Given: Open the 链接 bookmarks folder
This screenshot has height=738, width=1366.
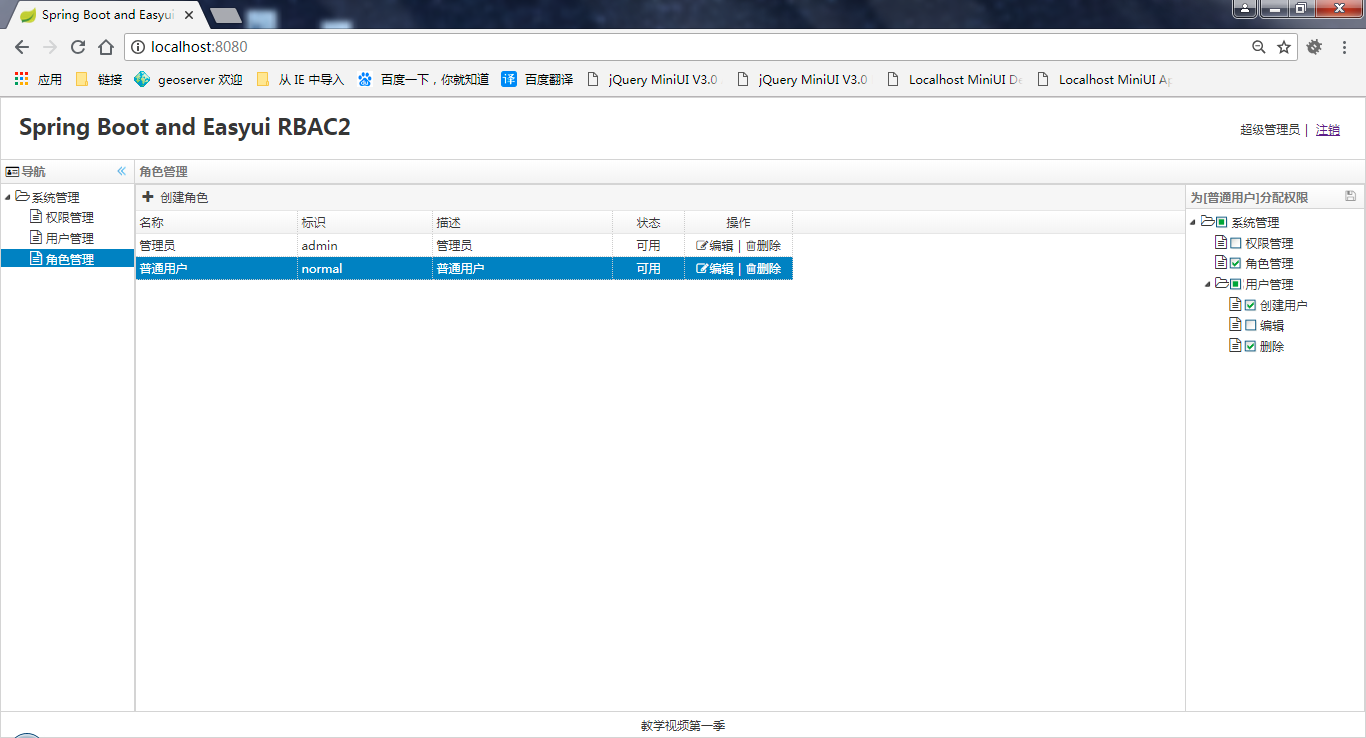Looking at the screenshot, I should coord(98,79).
